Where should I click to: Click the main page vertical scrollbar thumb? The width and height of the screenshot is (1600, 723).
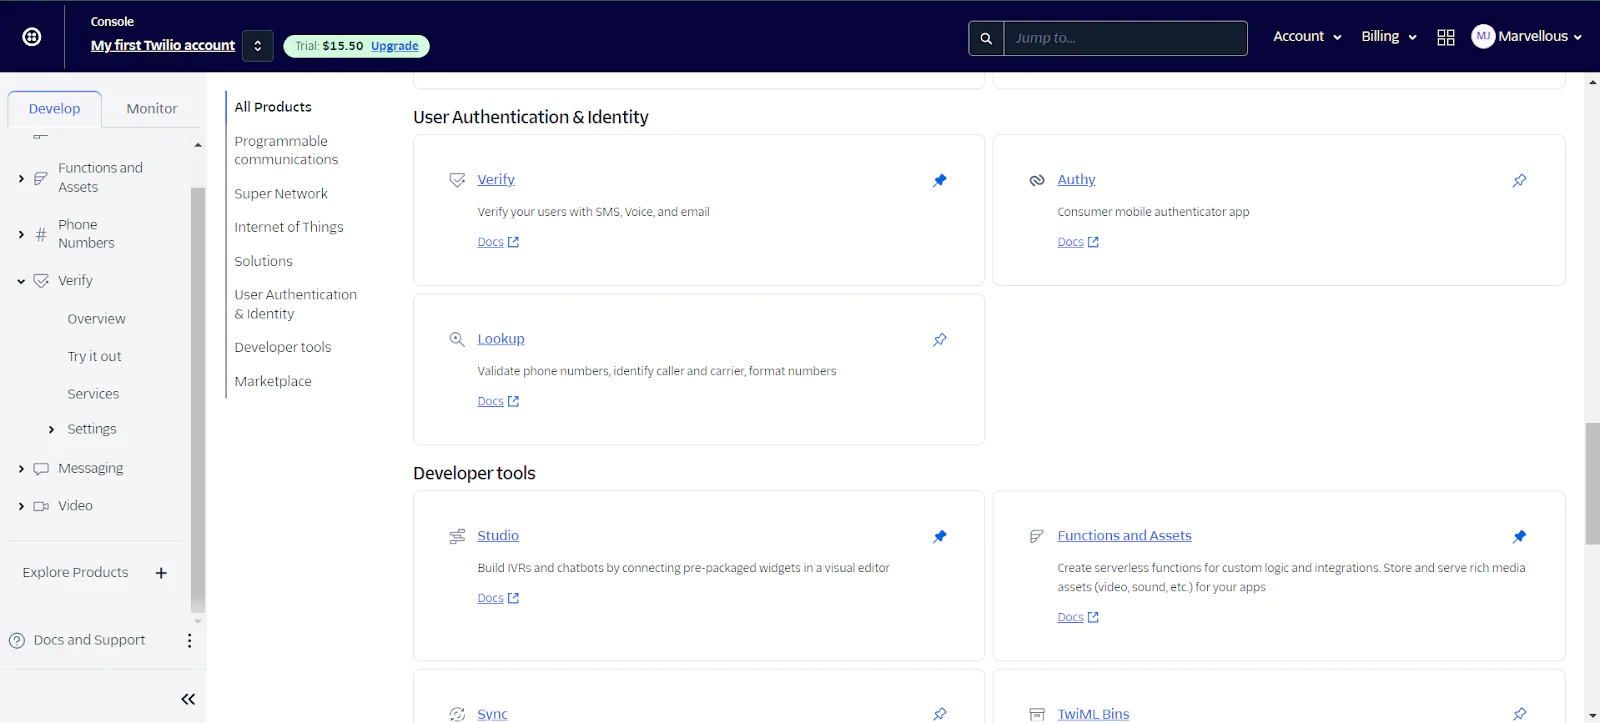pos(1592,484)
